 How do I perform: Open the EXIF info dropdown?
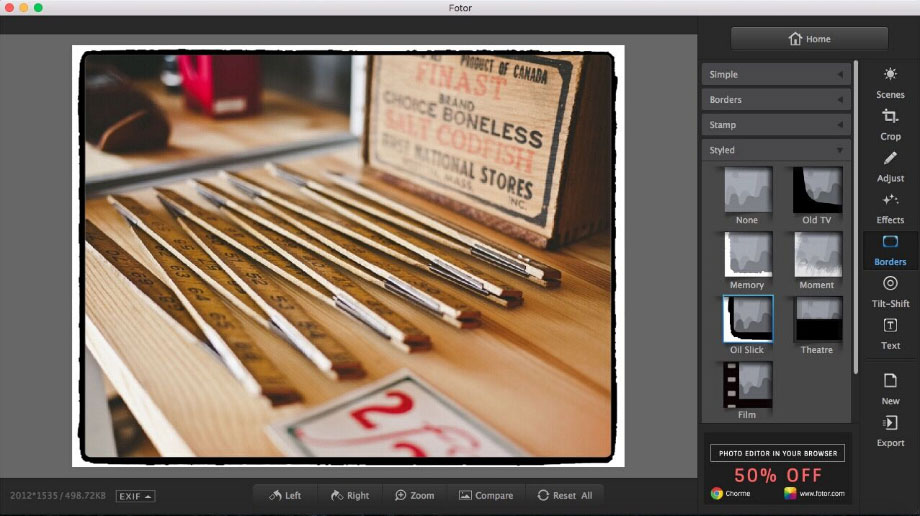135,496
